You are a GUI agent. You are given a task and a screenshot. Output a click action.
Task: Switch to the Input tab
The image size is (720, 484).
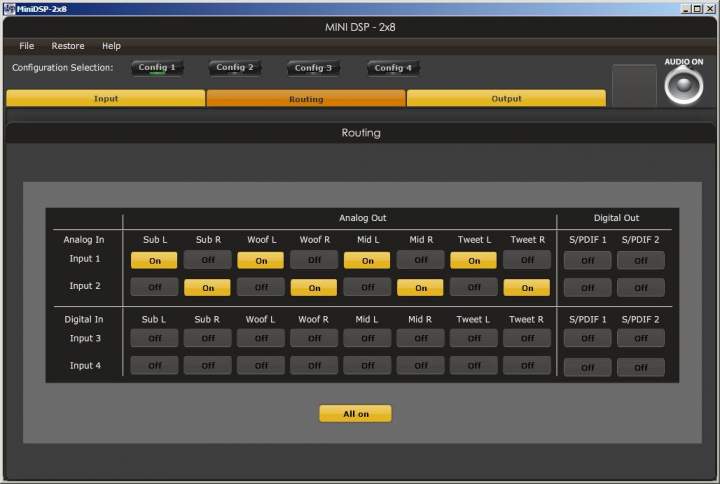point(106,98)
